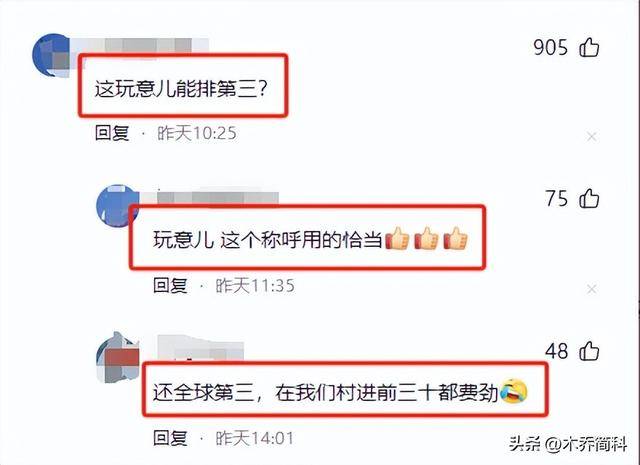The height and width of the screenshot is (465, 640).
Task: Click 回复 under the 11:35 comment
Action: 170,285
